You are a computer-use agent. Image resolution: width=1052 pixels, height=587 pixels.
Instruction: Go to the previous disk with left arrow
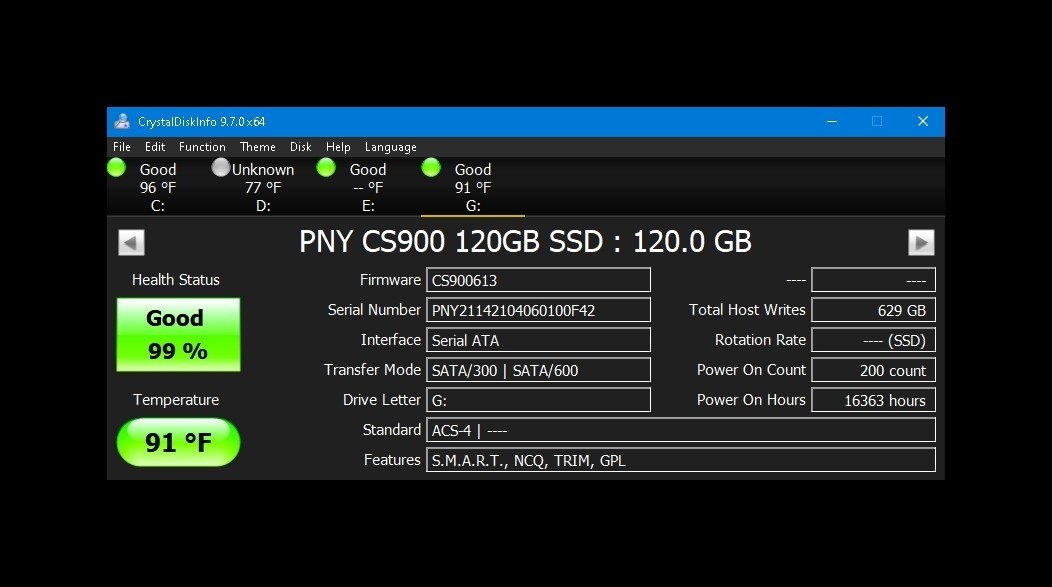(x=132, y=242)
